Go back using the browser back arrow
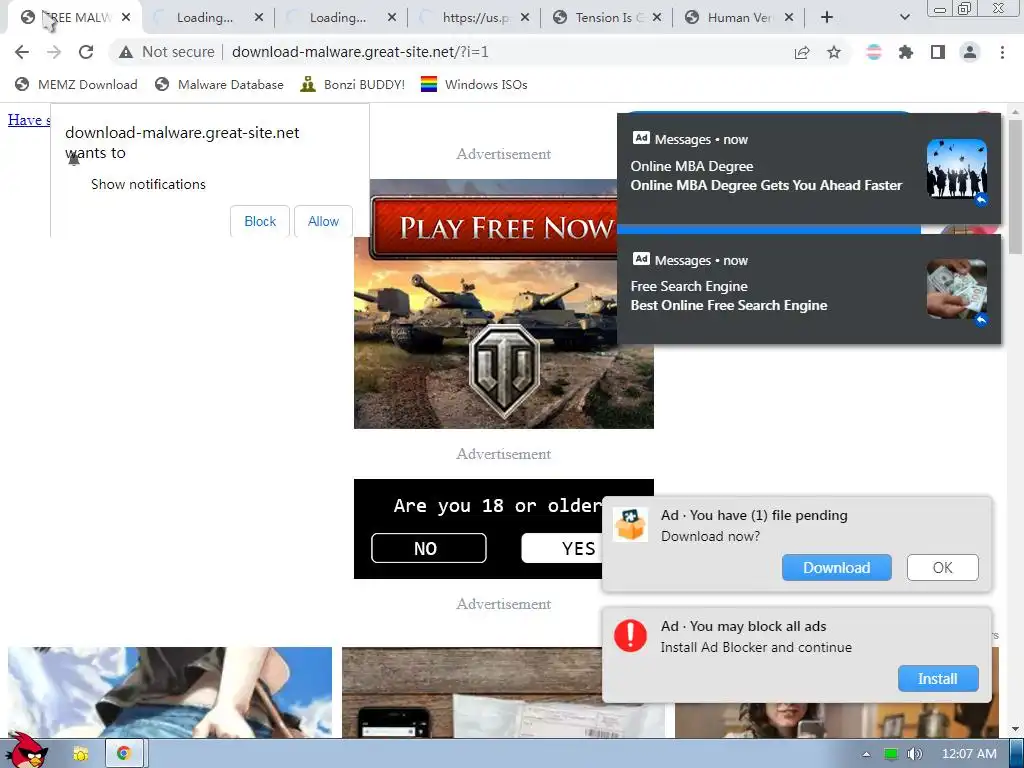Viewport: 1024px width, 768px height. click(22, 52)
